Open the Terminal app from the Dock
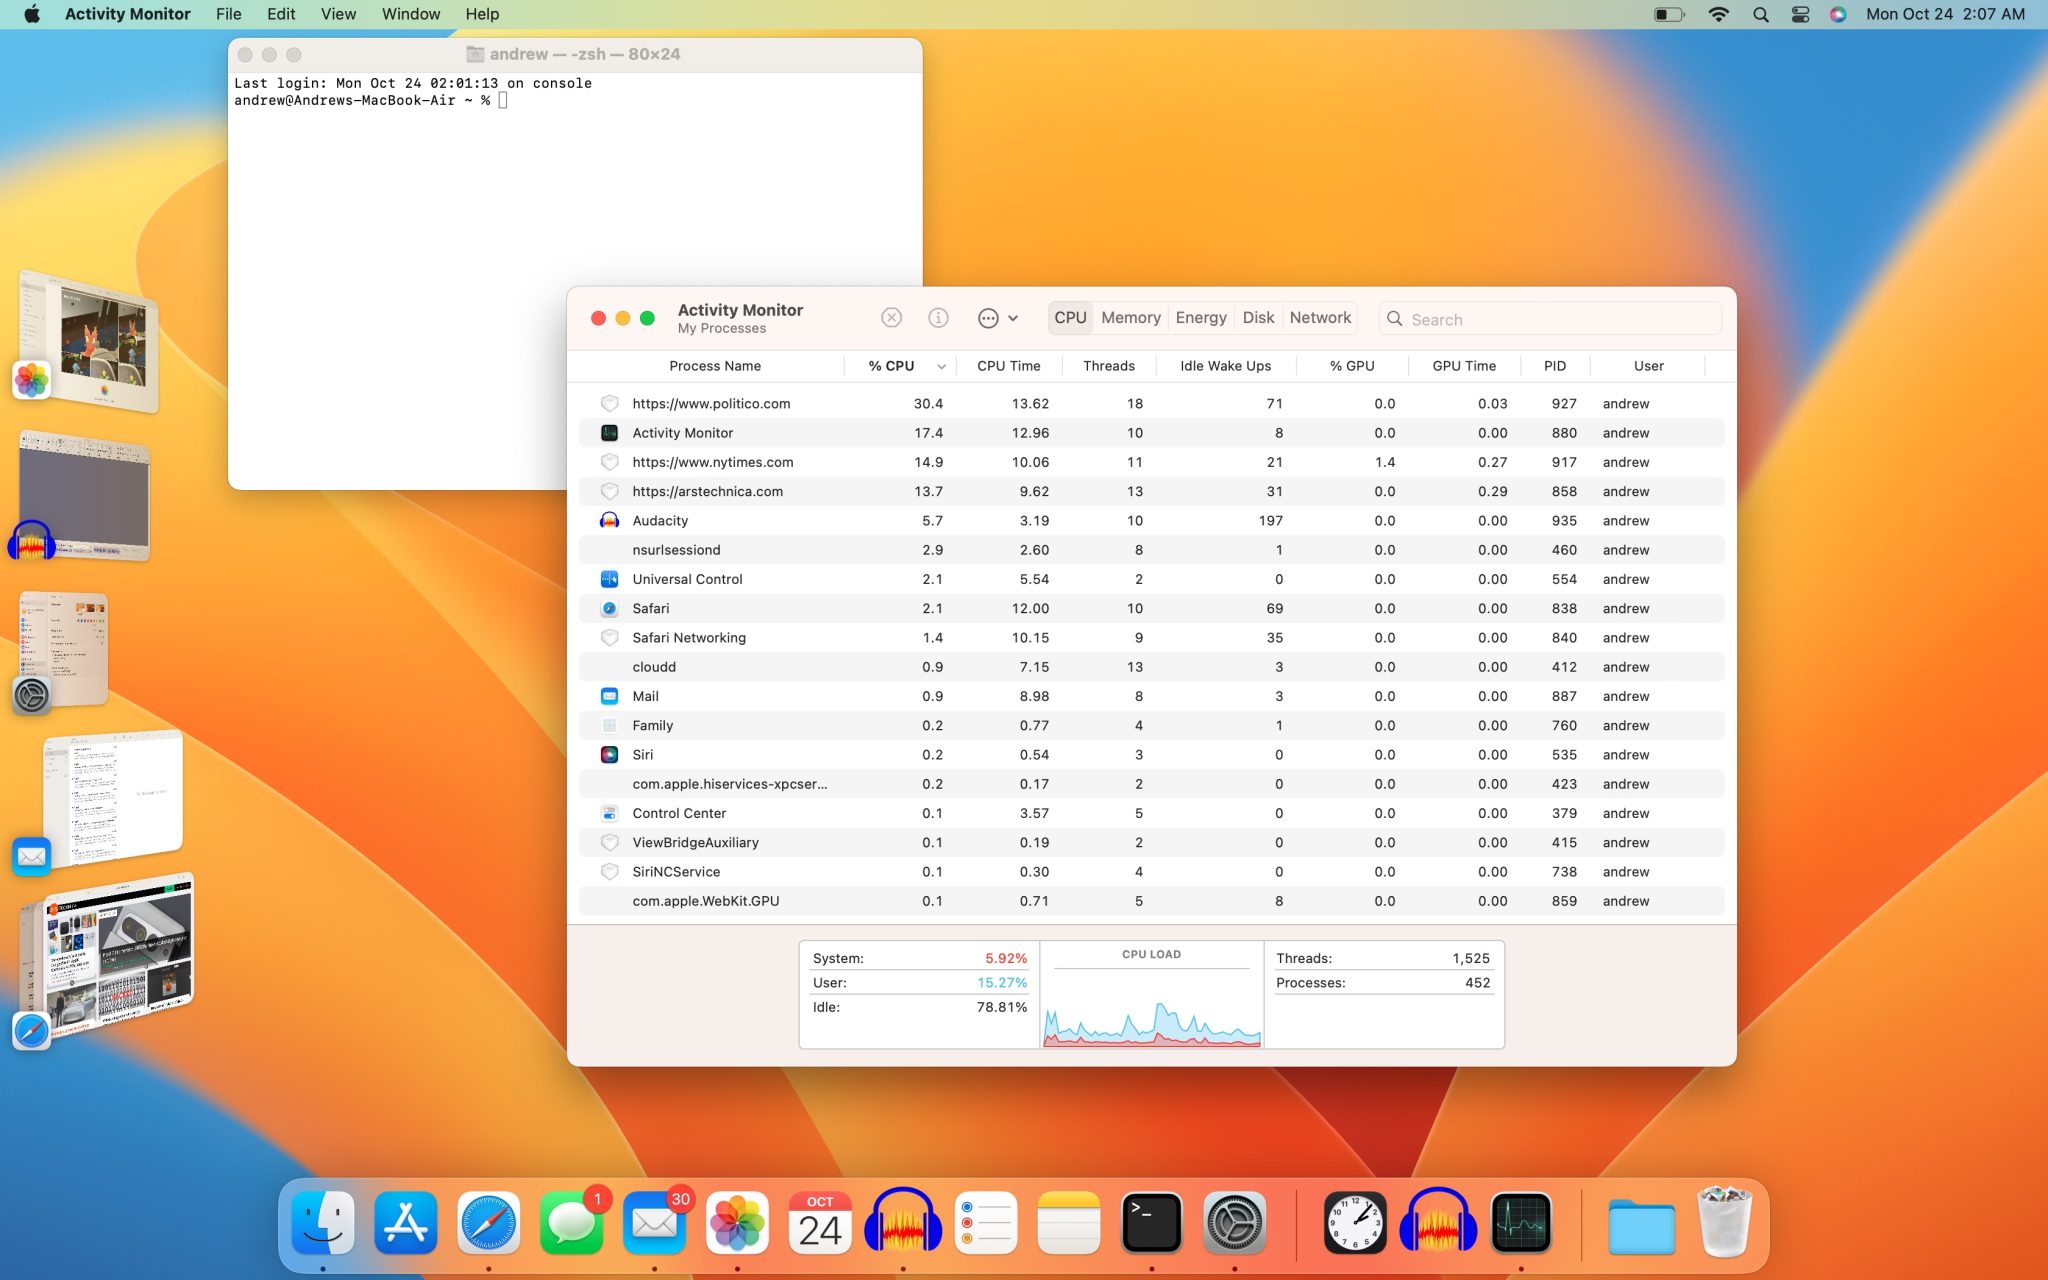Viewport: 2048px width, 1280px height. click(x=1151, y=1222)
